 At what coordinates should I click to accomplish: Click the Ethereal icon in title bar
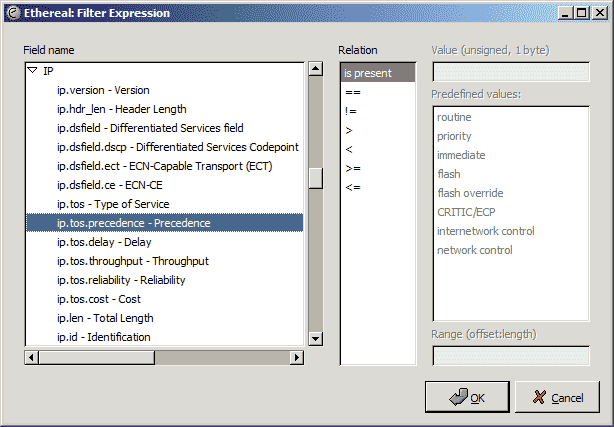point(14,13)
